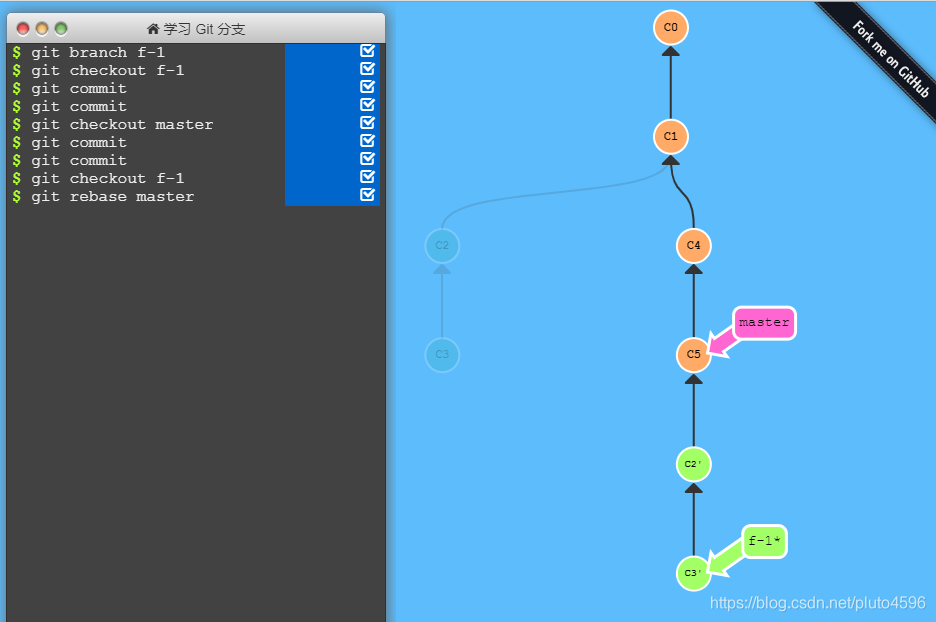The width and height of the screenshot is (936, 622).
Task: Click the terminal title '学习 Git 分支'
Action: (x=204, y=29)
